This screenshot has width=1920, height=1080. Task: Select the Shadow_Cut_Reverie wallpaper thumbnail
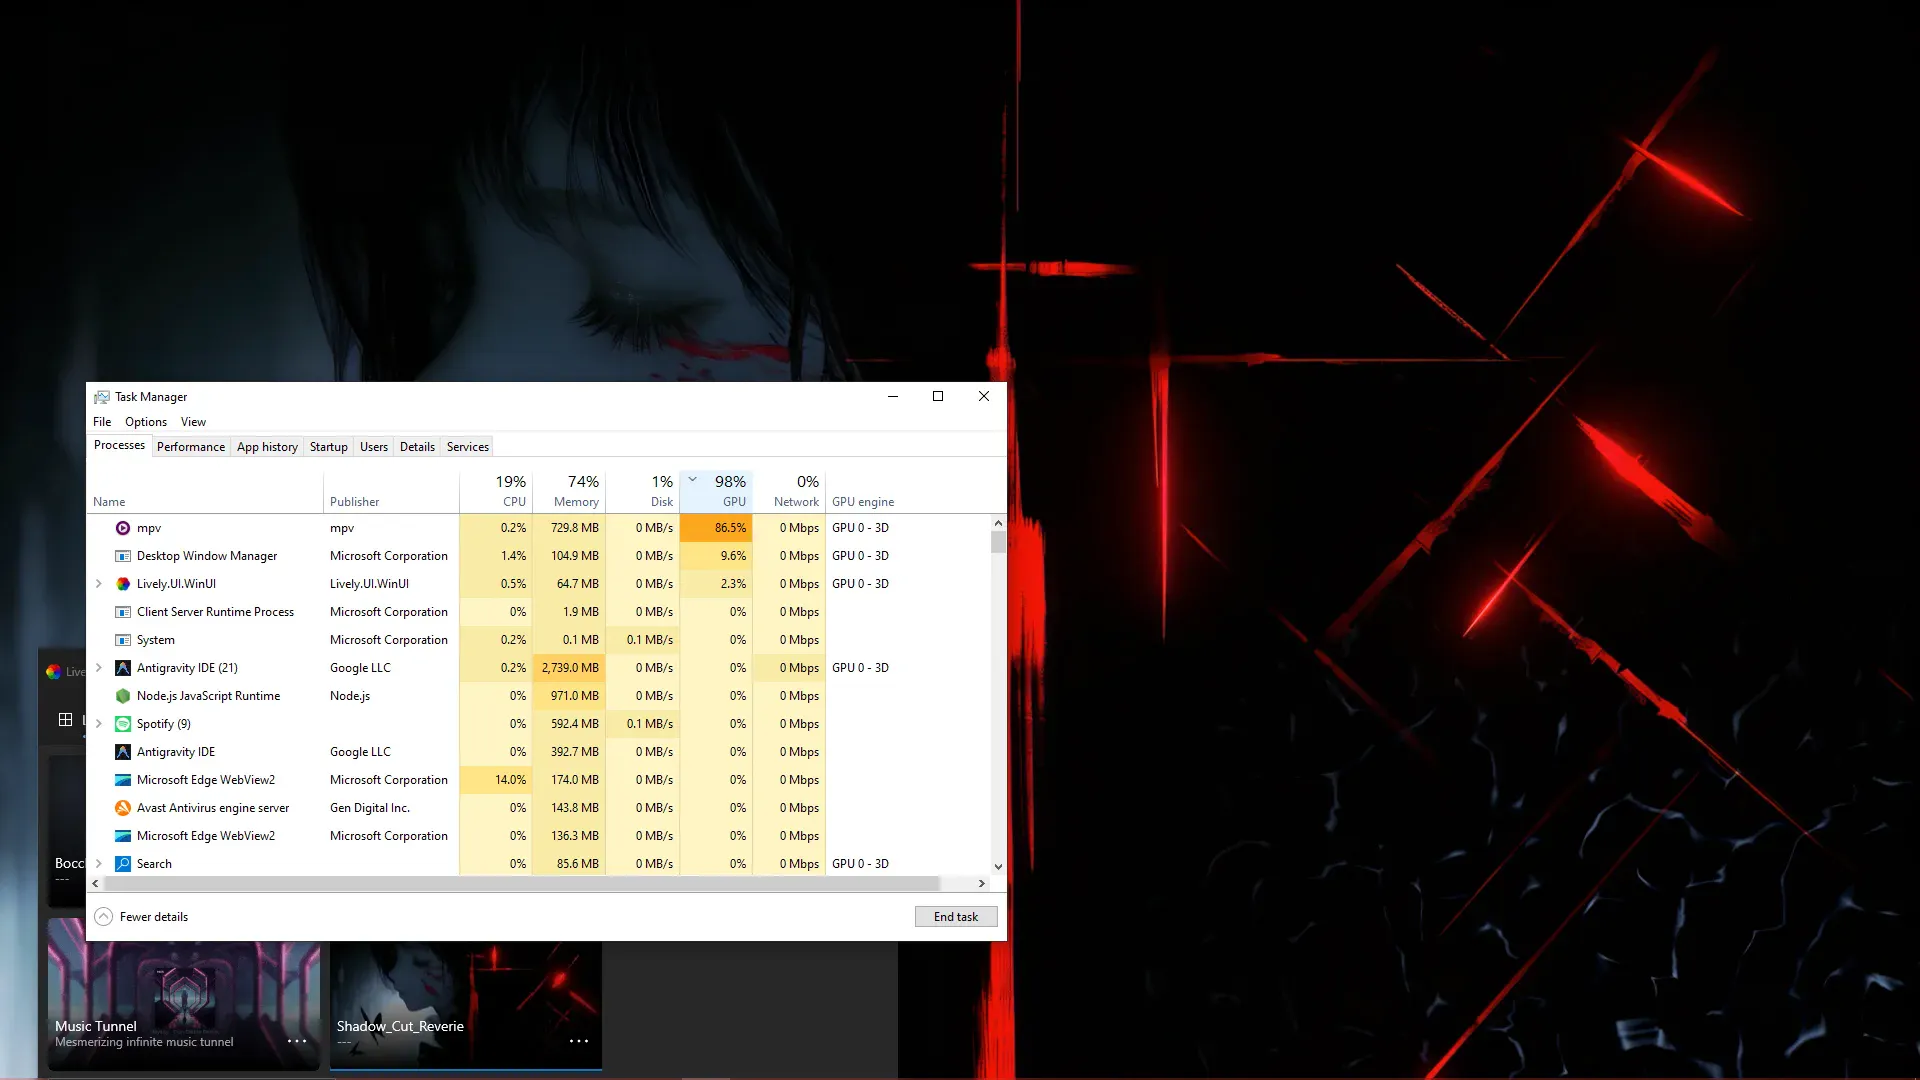[466, 1005]
